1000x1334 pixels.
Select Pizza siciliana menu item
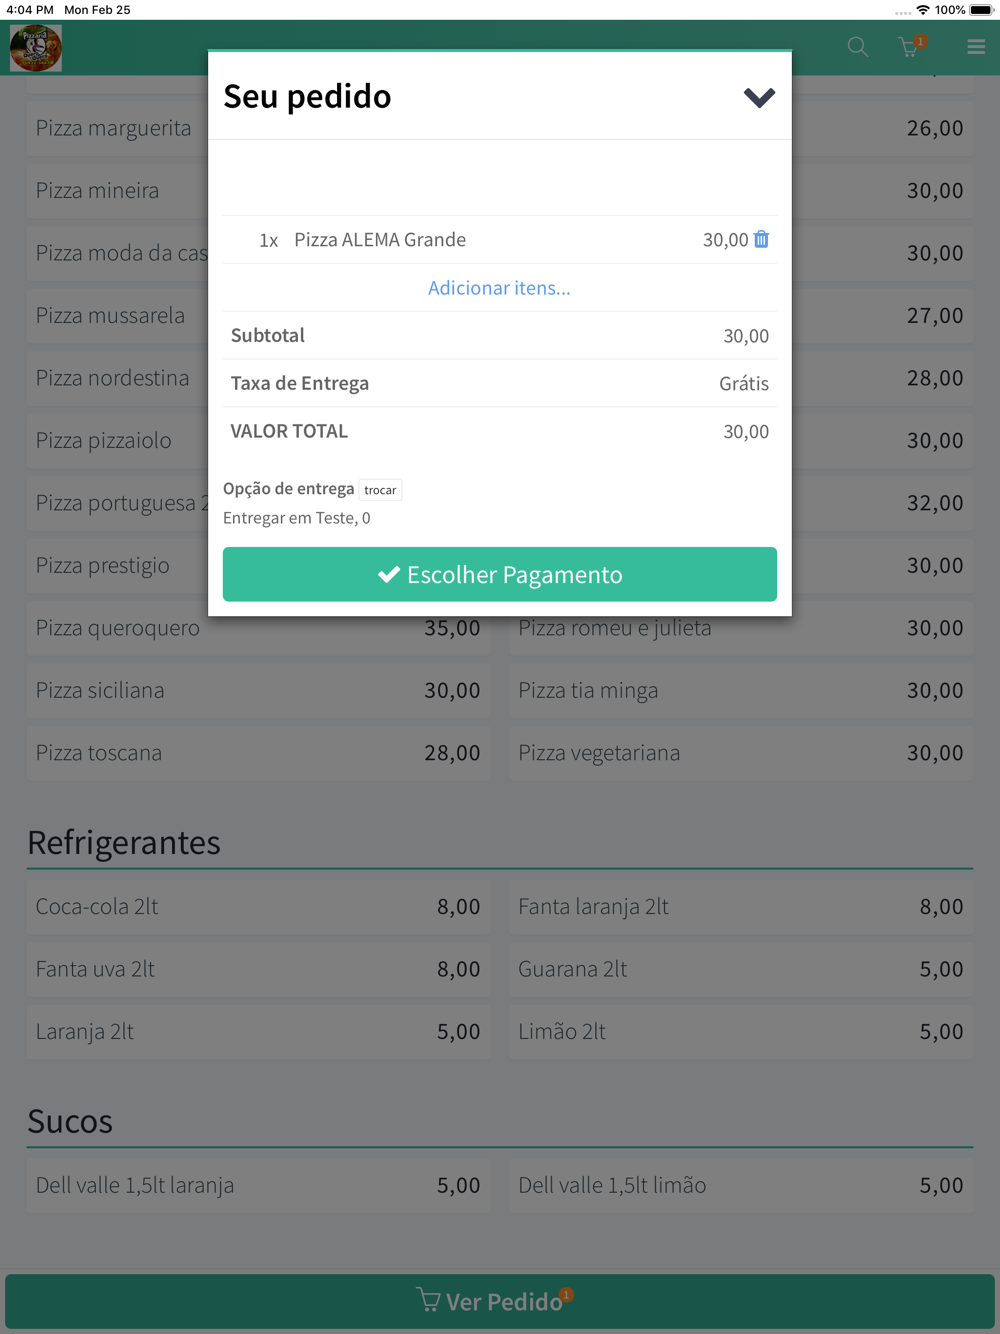coord(258,690)
